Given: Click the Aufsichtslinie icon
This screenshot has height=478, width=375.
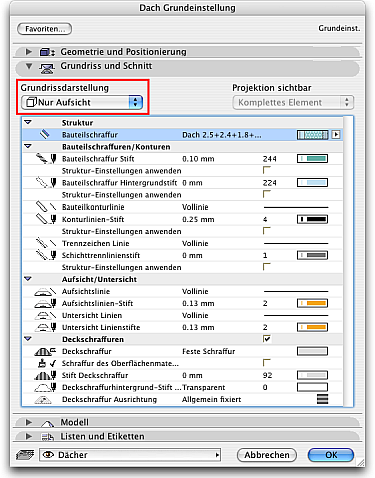Looking at the screenshot, I should (x=45, y=292).
